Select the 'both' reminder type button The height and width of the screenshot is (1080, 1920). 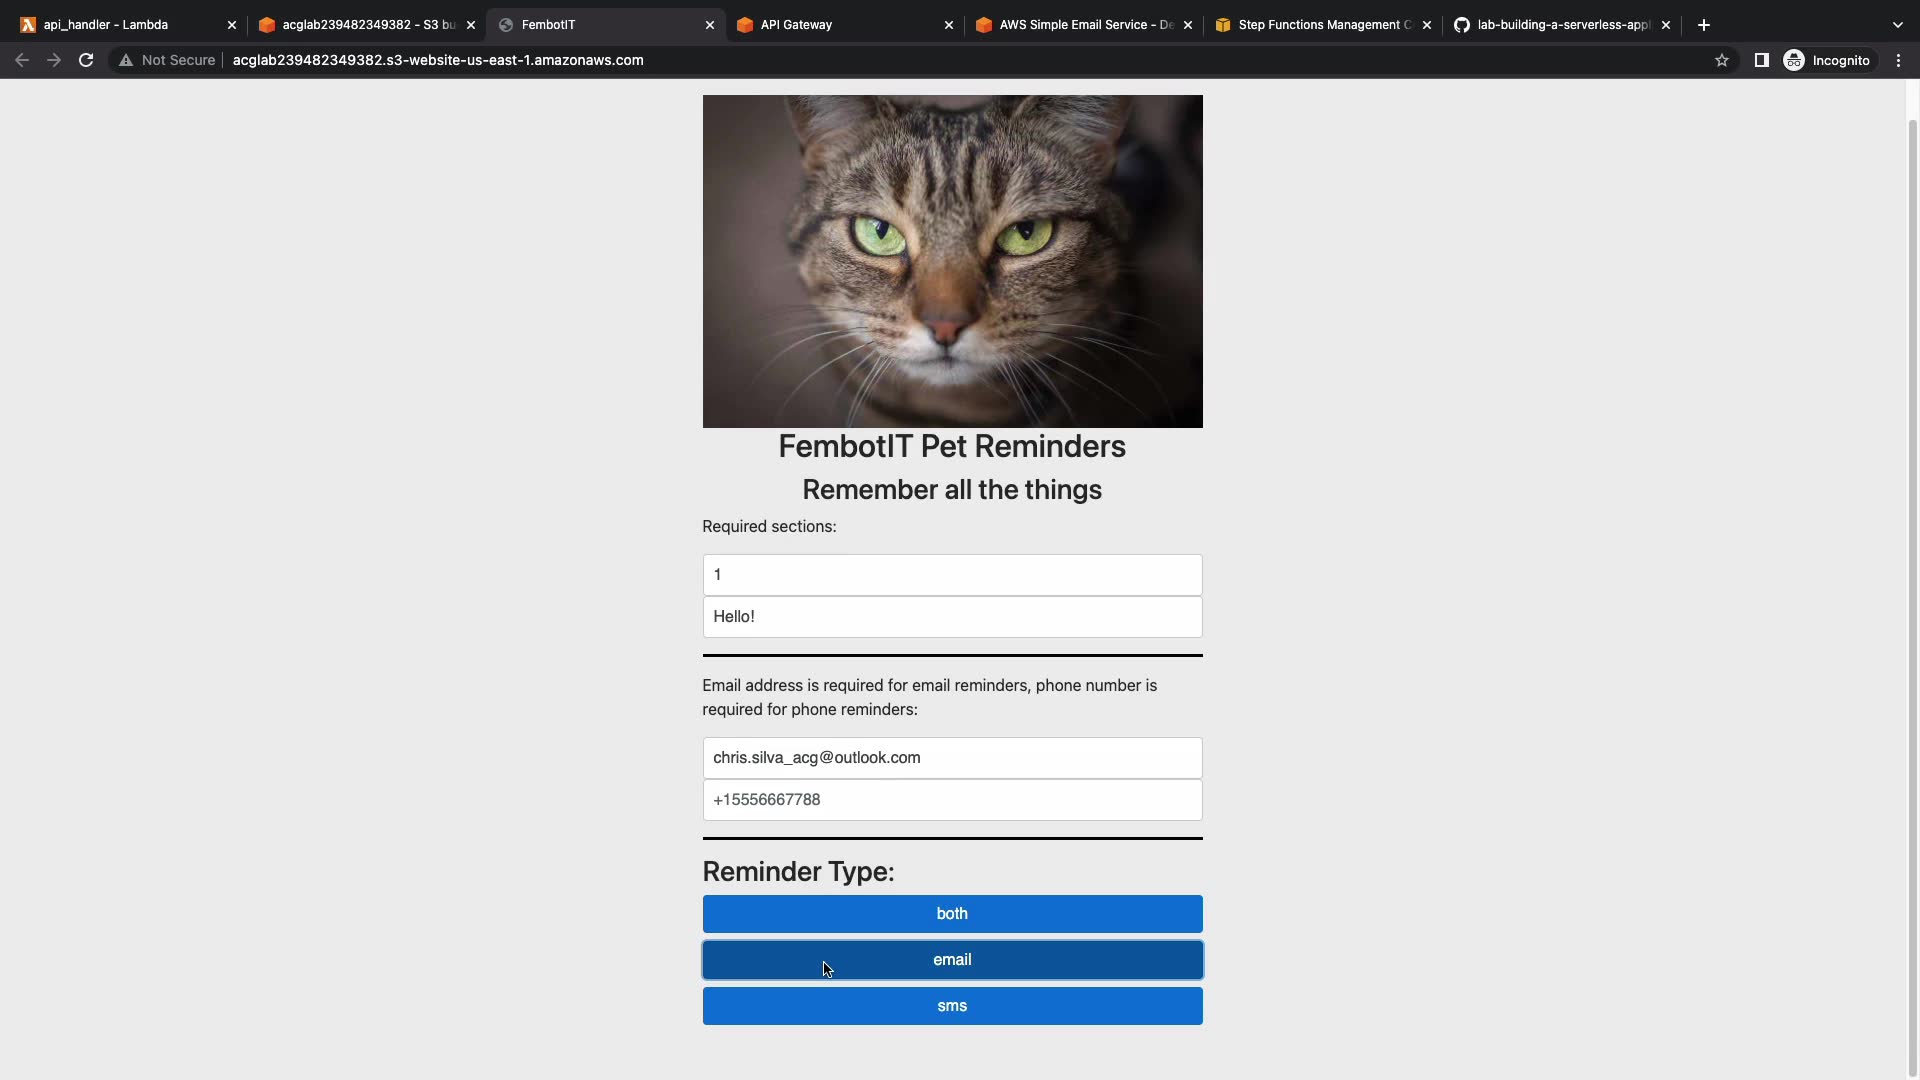point(952,914)
